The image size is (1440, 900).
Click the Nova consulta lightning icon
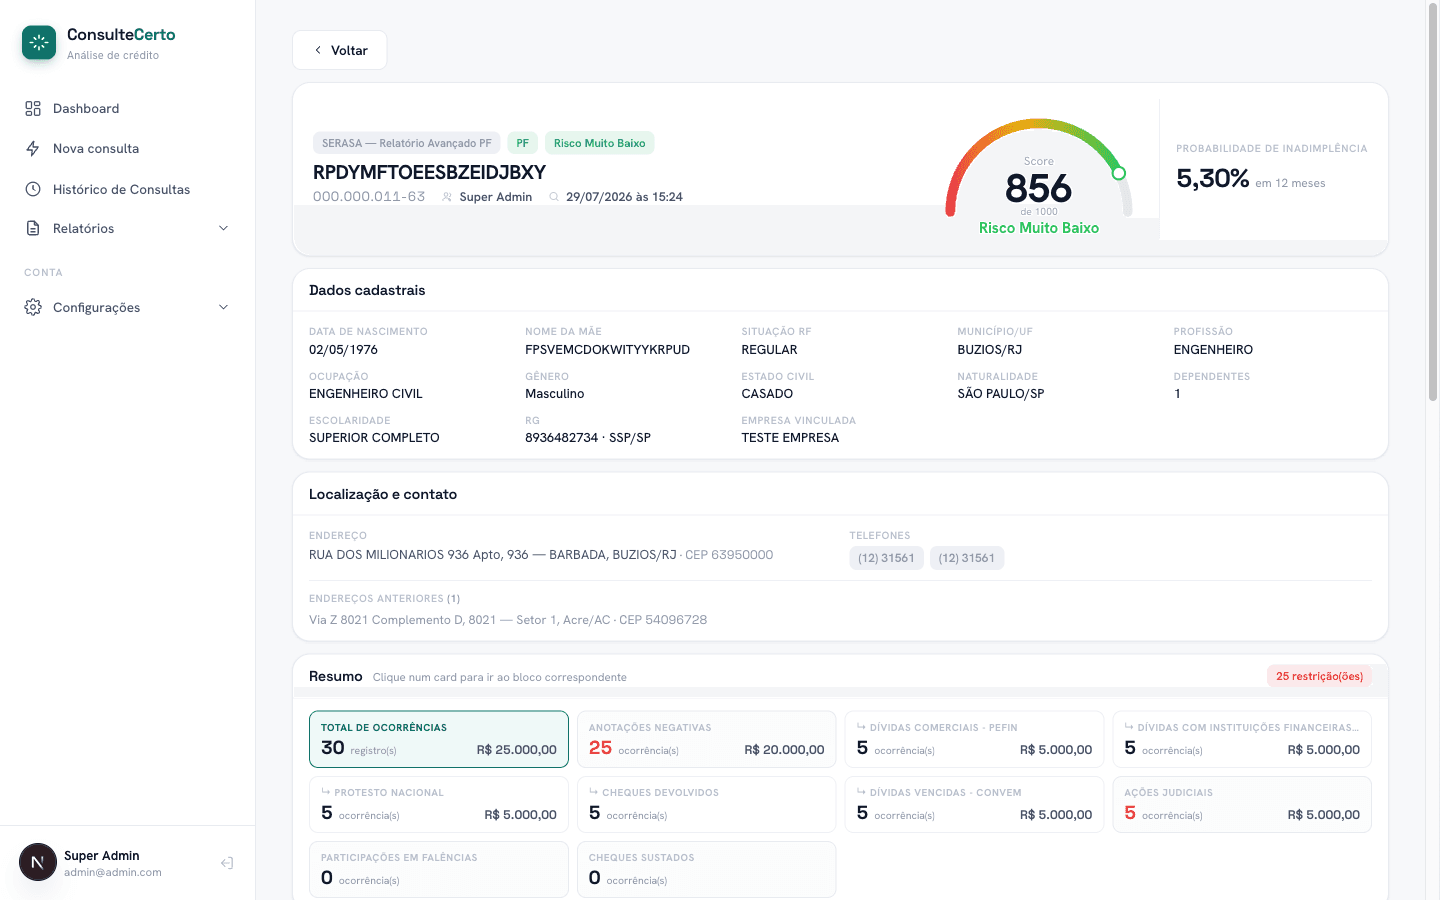click(33, 148)
